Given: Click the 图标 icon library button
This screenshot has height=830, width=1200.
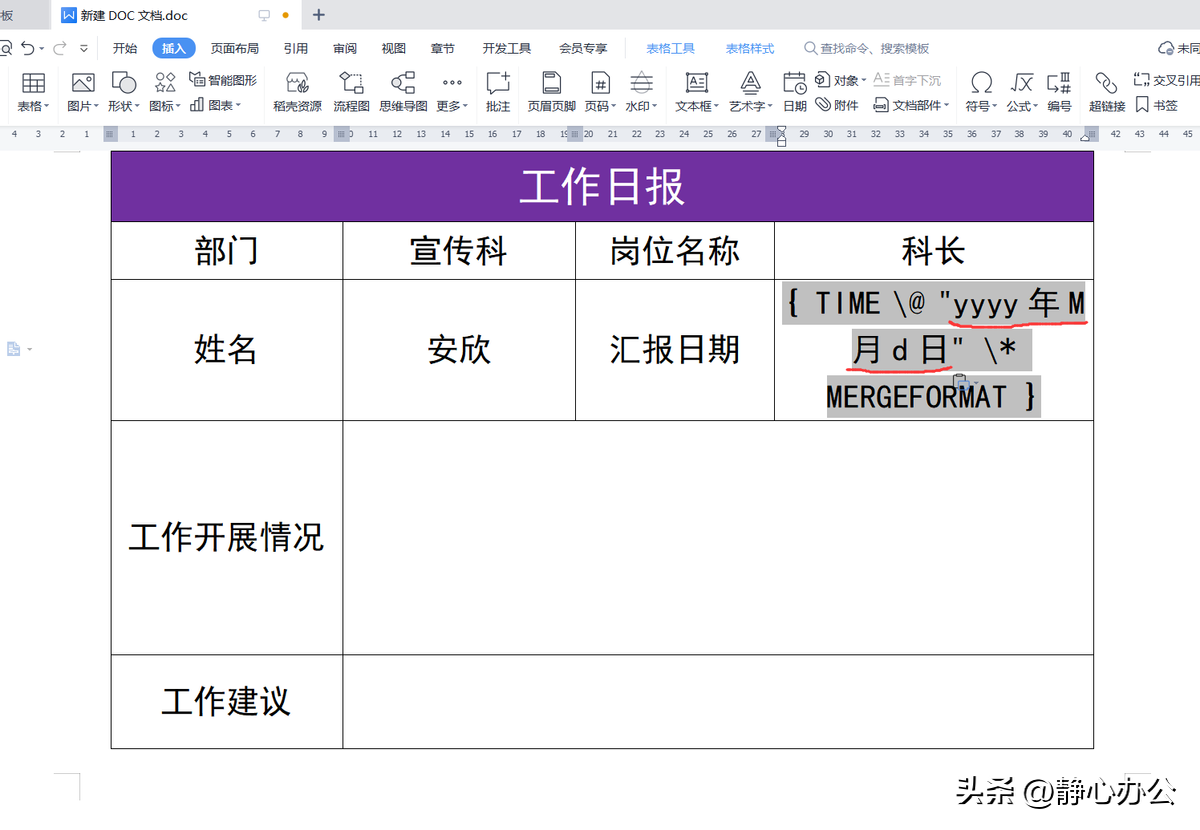Looking at the screenshot, I should (165, 83).
